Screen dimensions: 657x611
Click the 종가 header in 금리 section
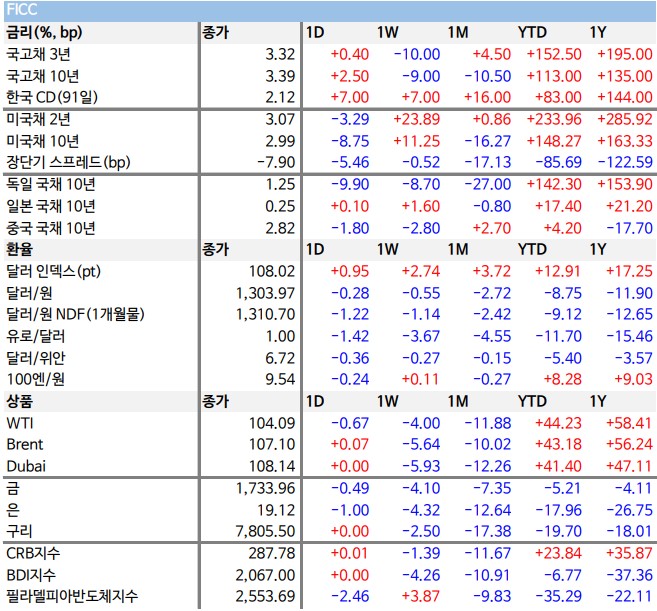tap(215, 33)
